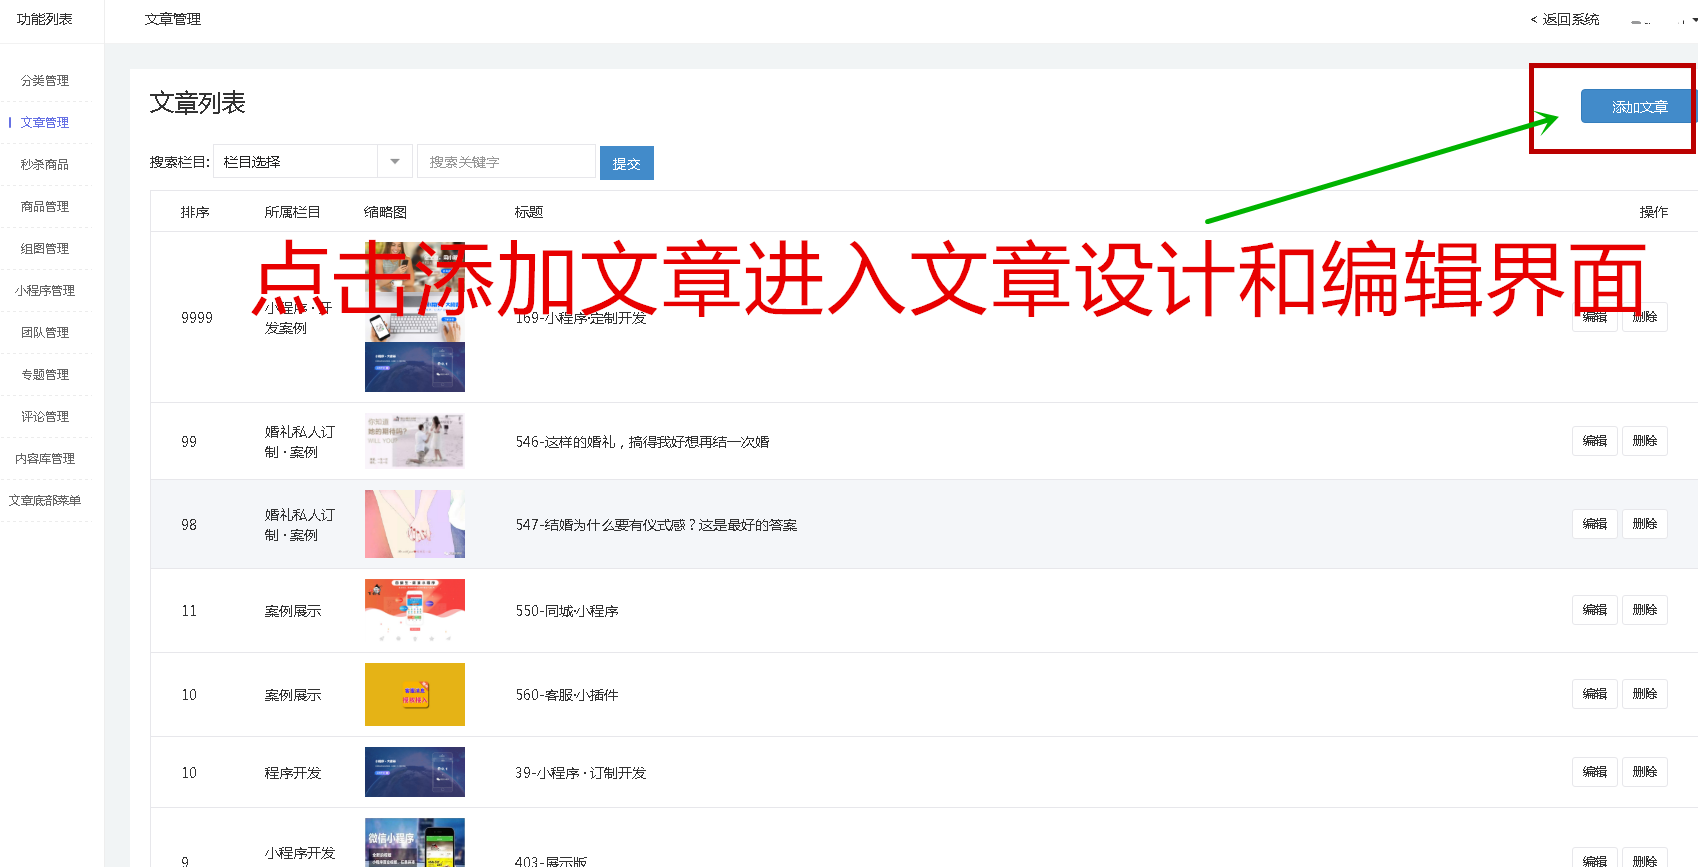The height and width of the screenshot is (867, 1698).
Task: Click the 标题 column header
Action: [528, 212]
